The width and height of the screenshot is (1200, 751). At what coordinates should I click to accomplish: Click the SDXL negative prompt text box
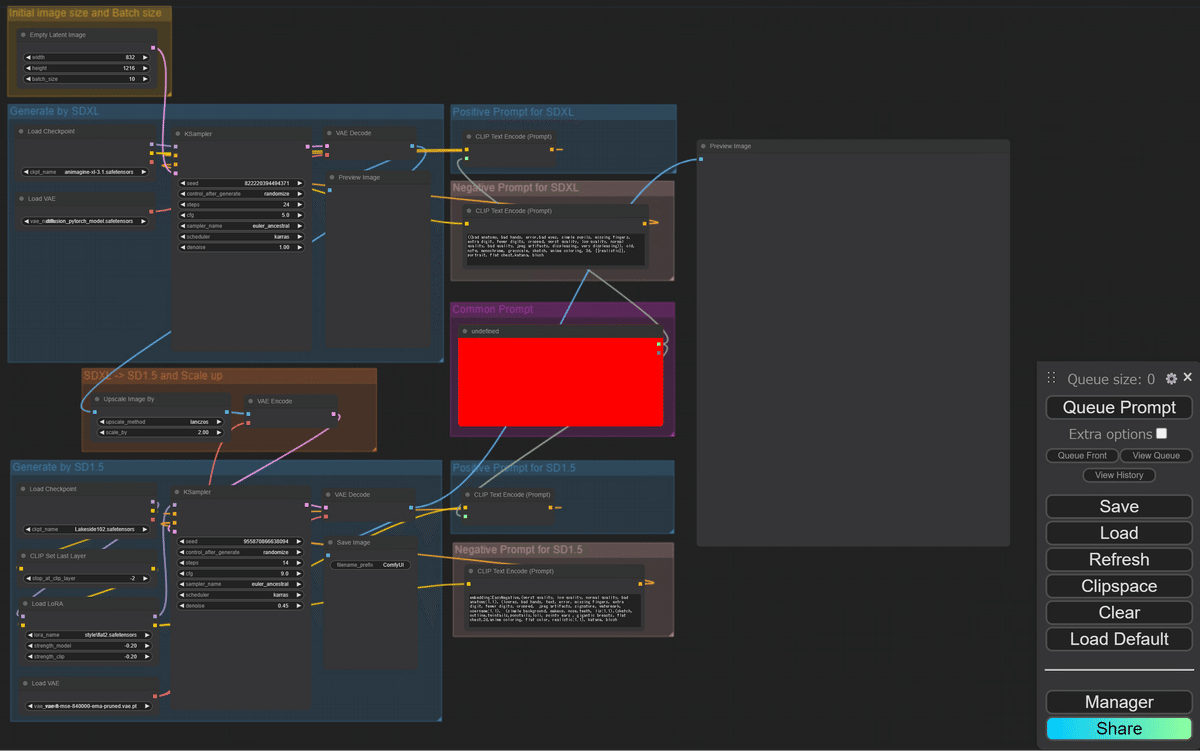(555, 248)
